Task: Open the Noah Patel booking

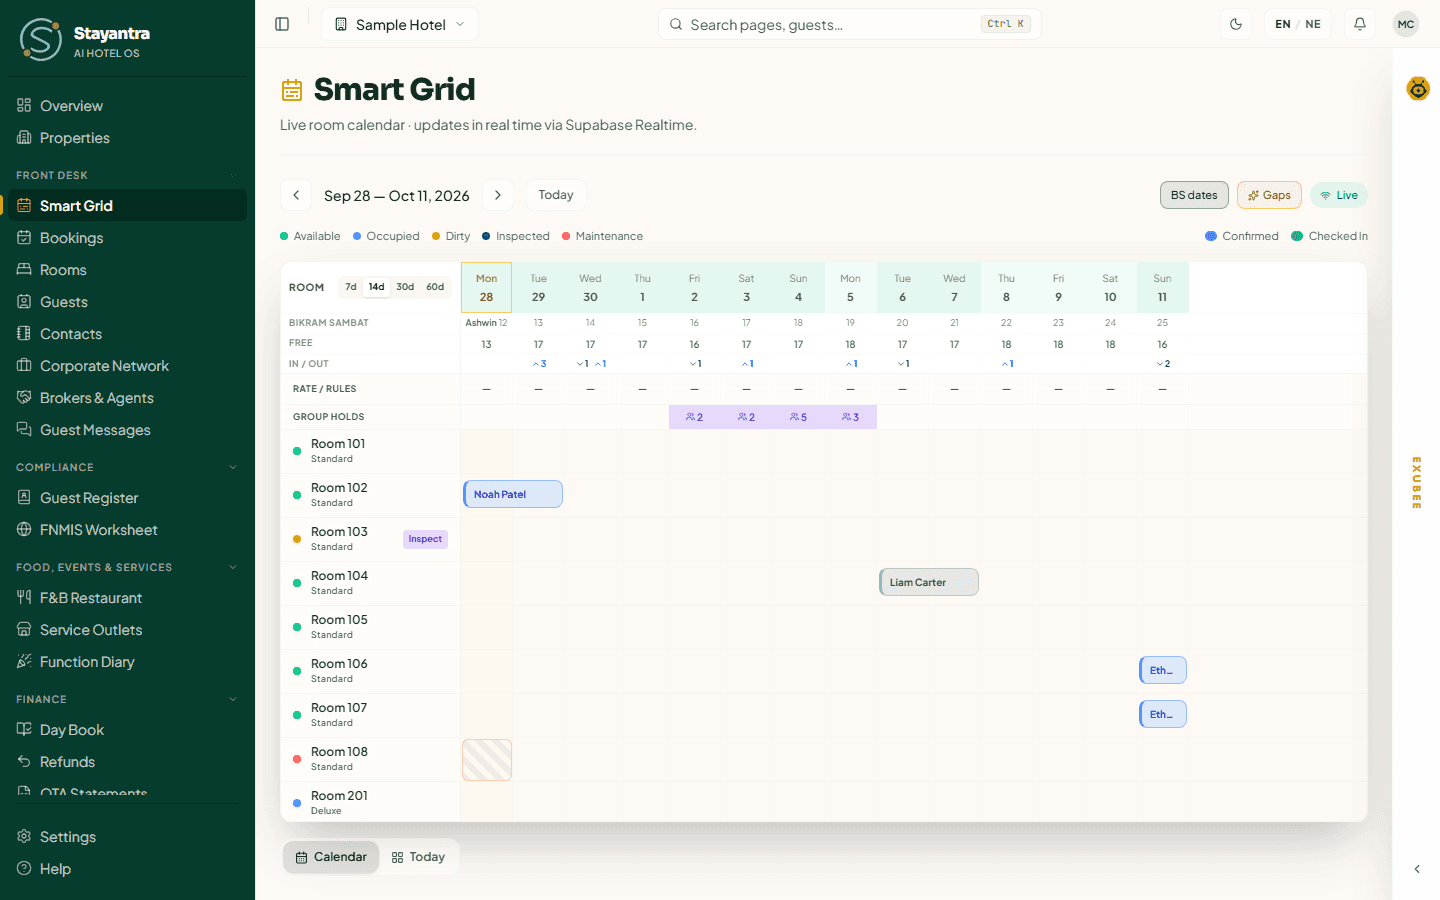Action: point(513,494)
